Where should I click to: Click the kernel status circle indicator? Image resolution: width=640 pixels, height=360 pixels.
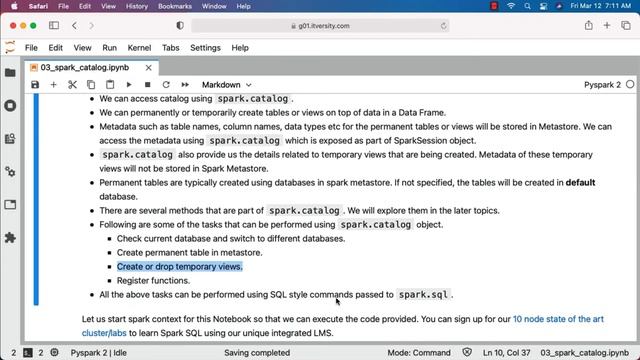coord(630,84)
